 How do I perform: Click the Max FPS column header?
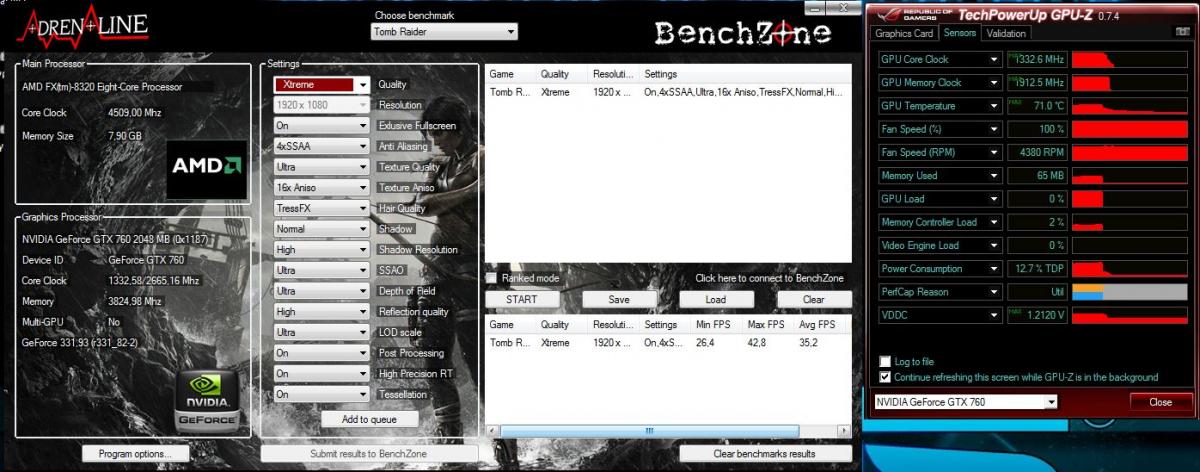coord(767,325)
